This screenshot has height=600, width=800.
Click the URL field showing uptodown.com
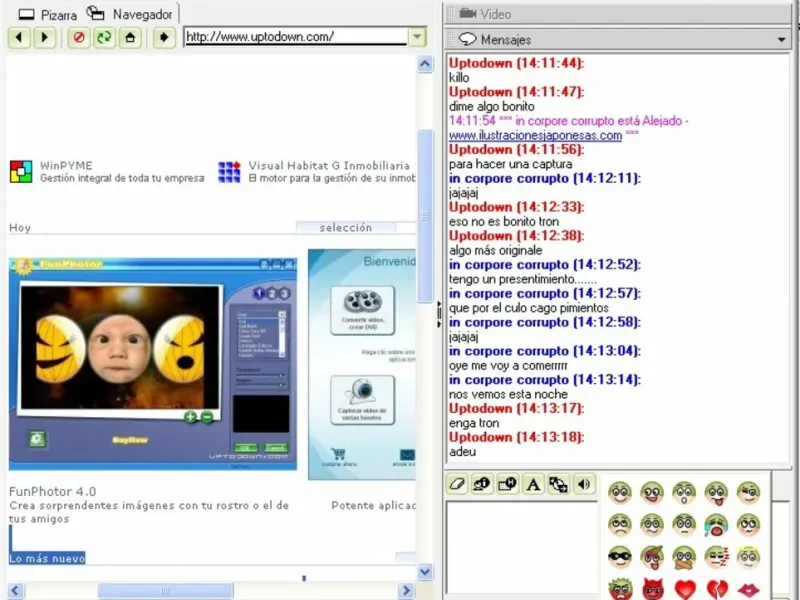[296, 37]
